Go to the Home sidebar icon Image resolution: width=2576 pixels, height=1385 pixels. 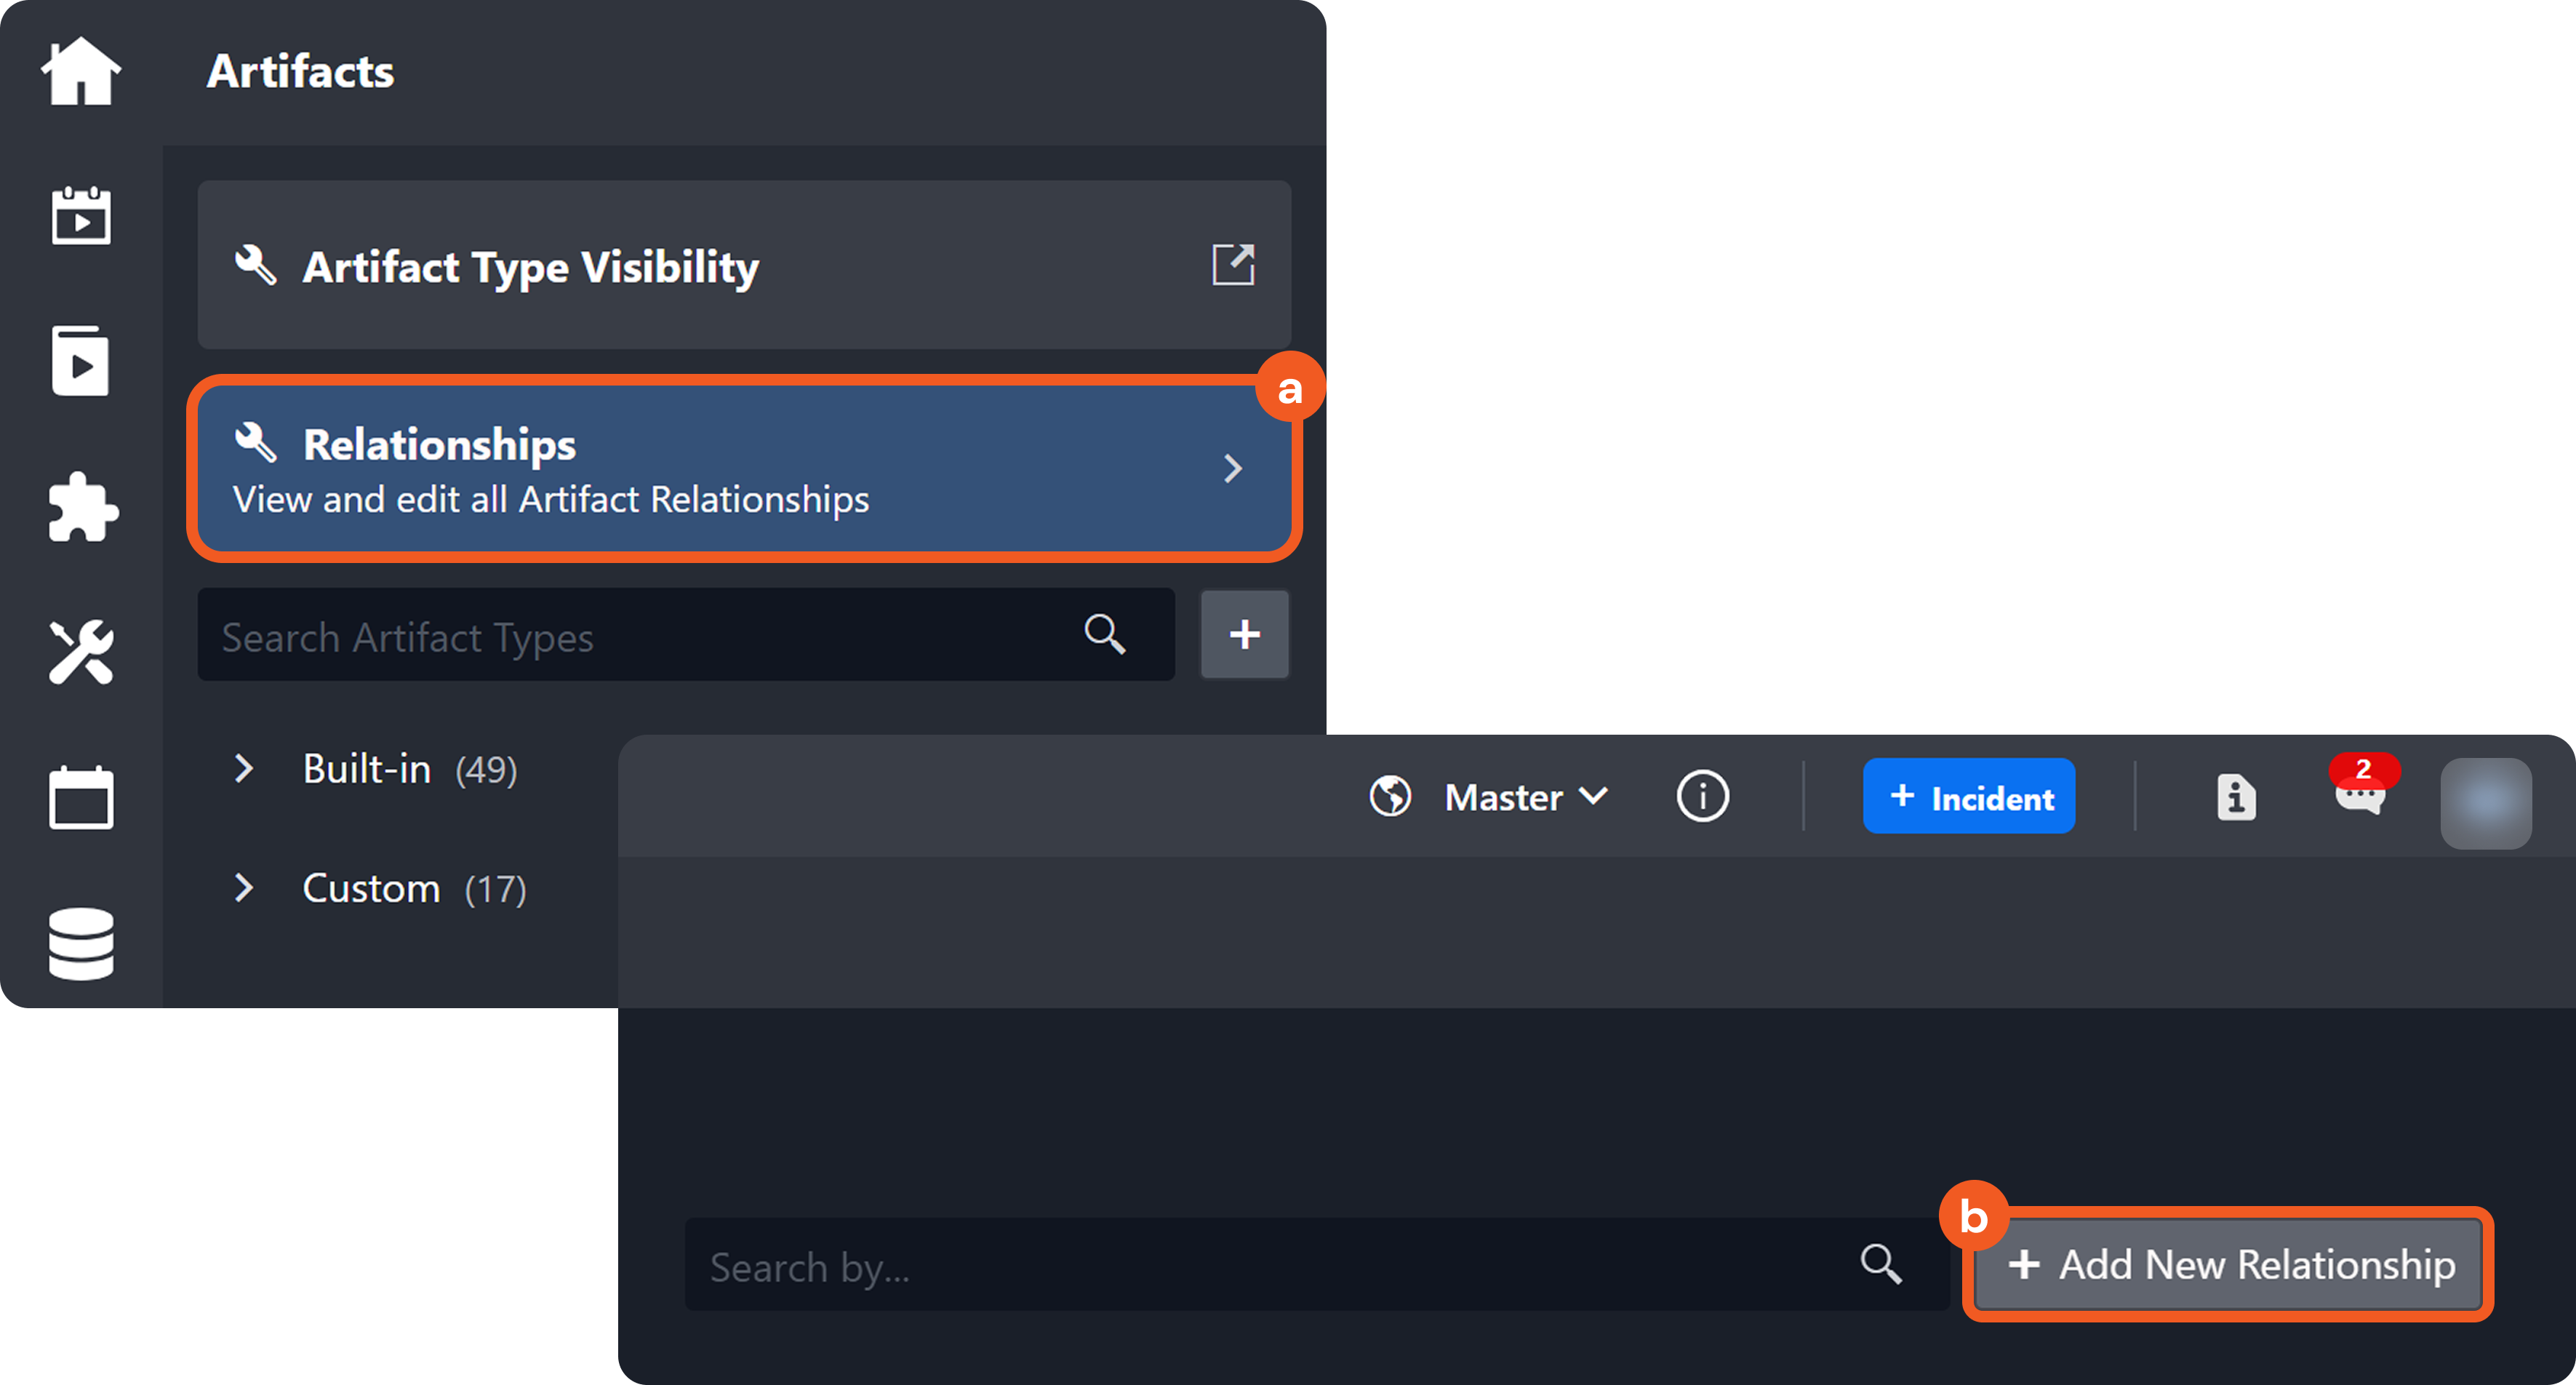click(81, 71)
